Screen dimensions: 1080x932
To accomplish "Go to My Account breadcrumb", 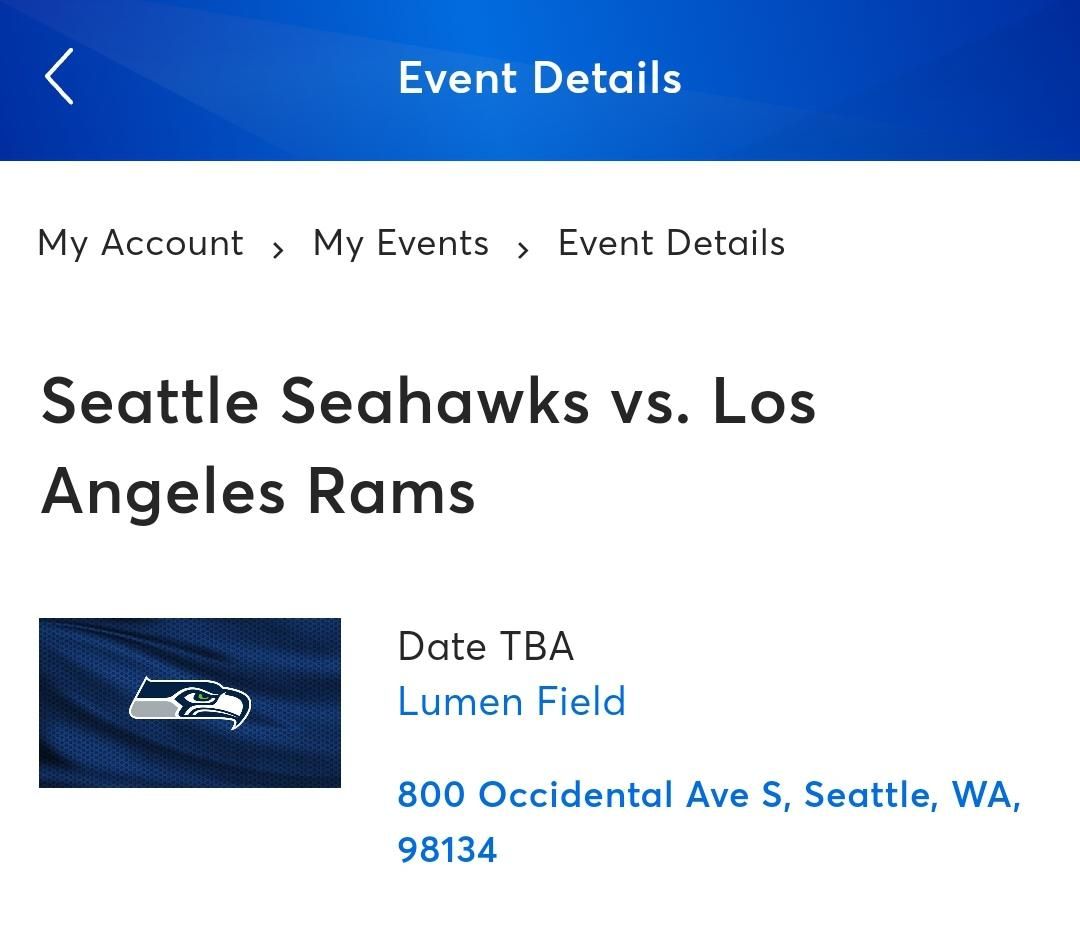I will [x=140, y=243].
